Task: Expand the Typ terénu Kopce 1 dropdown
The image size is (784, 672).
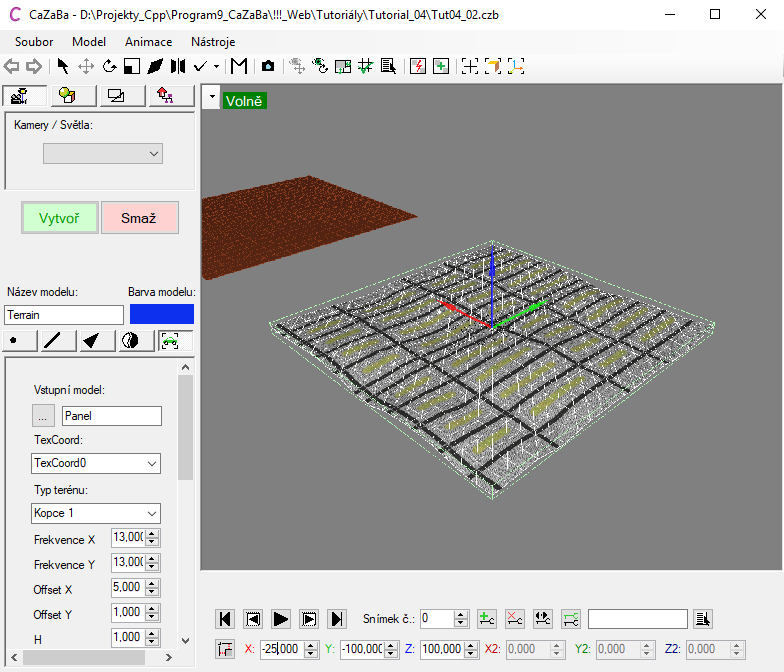Action: pos(96,513)
